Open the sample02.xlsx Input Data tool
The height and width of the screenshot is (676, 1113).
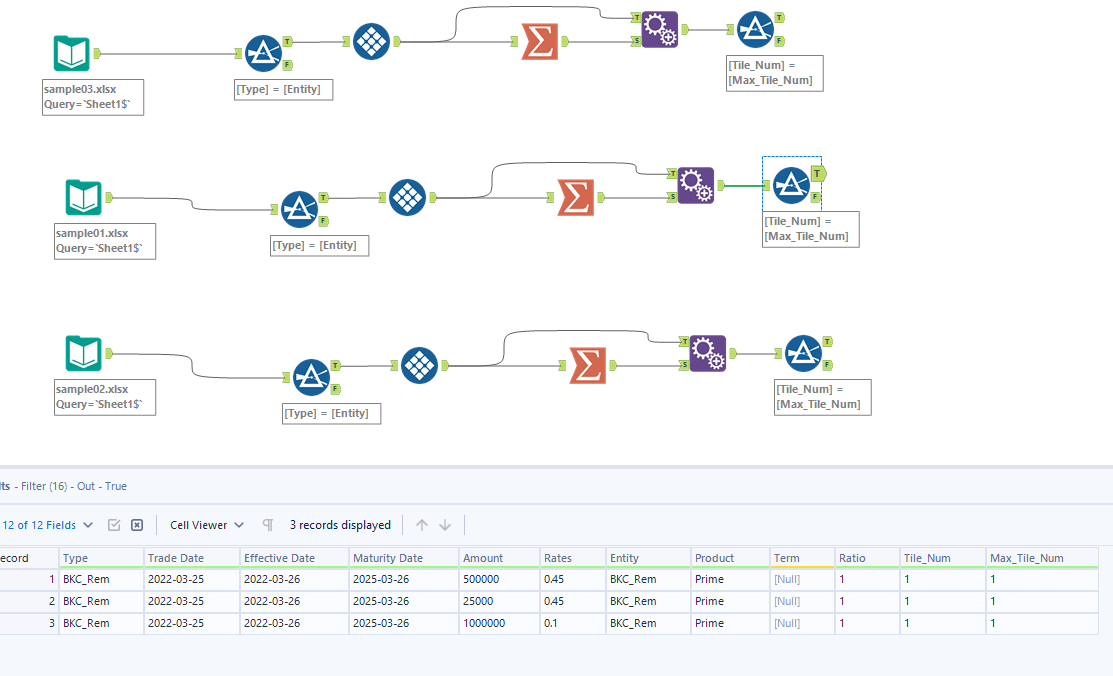pyautogui.click(x=83, y=353)
